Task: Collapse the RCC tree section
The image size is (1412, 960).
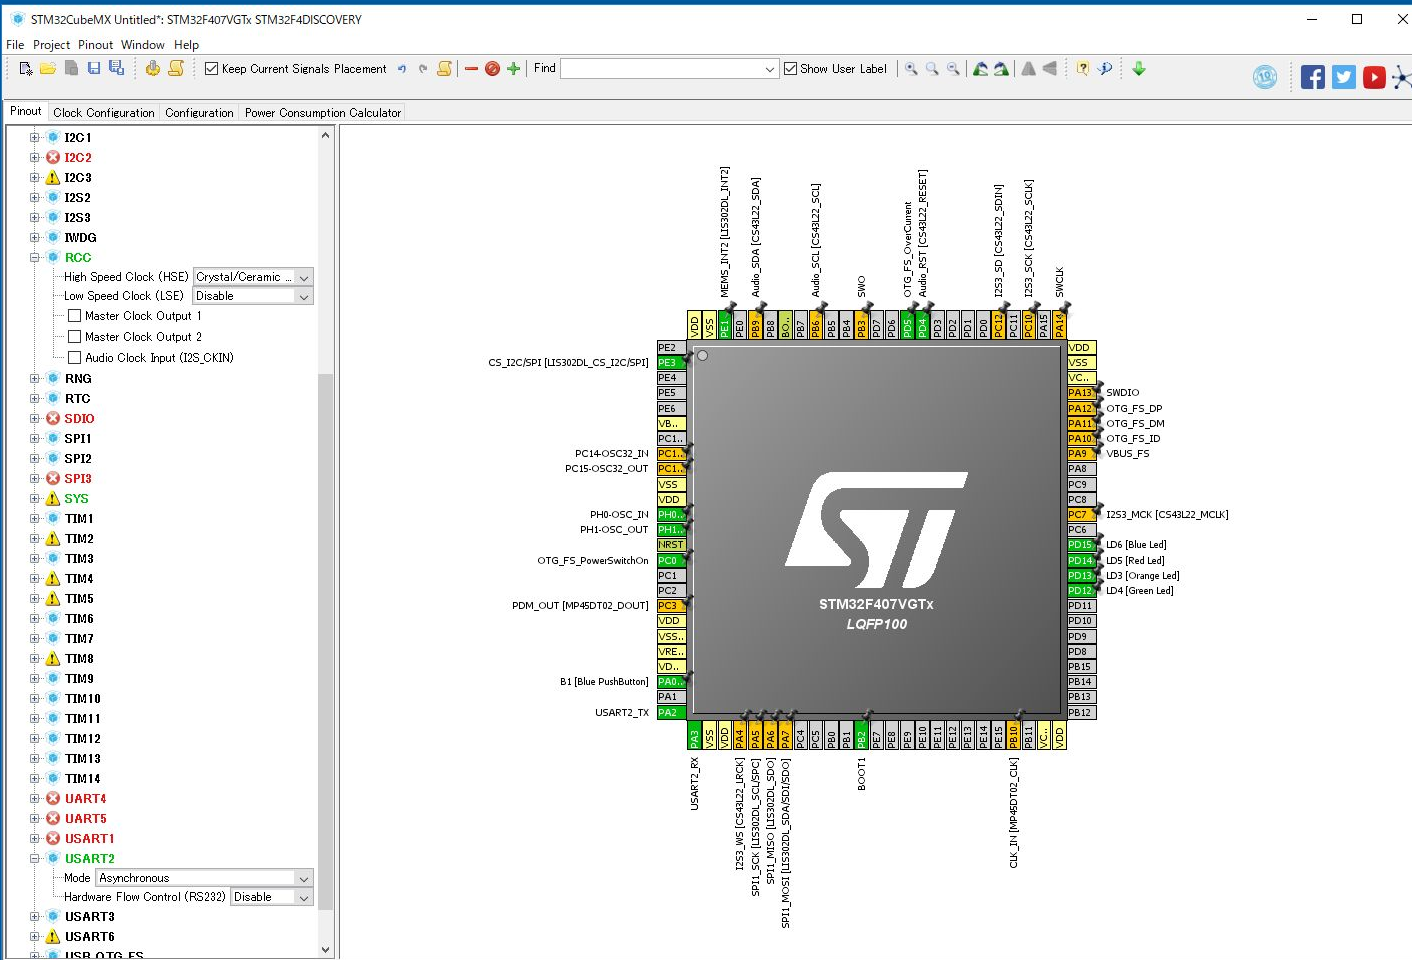Action: [x=34, y=257]
